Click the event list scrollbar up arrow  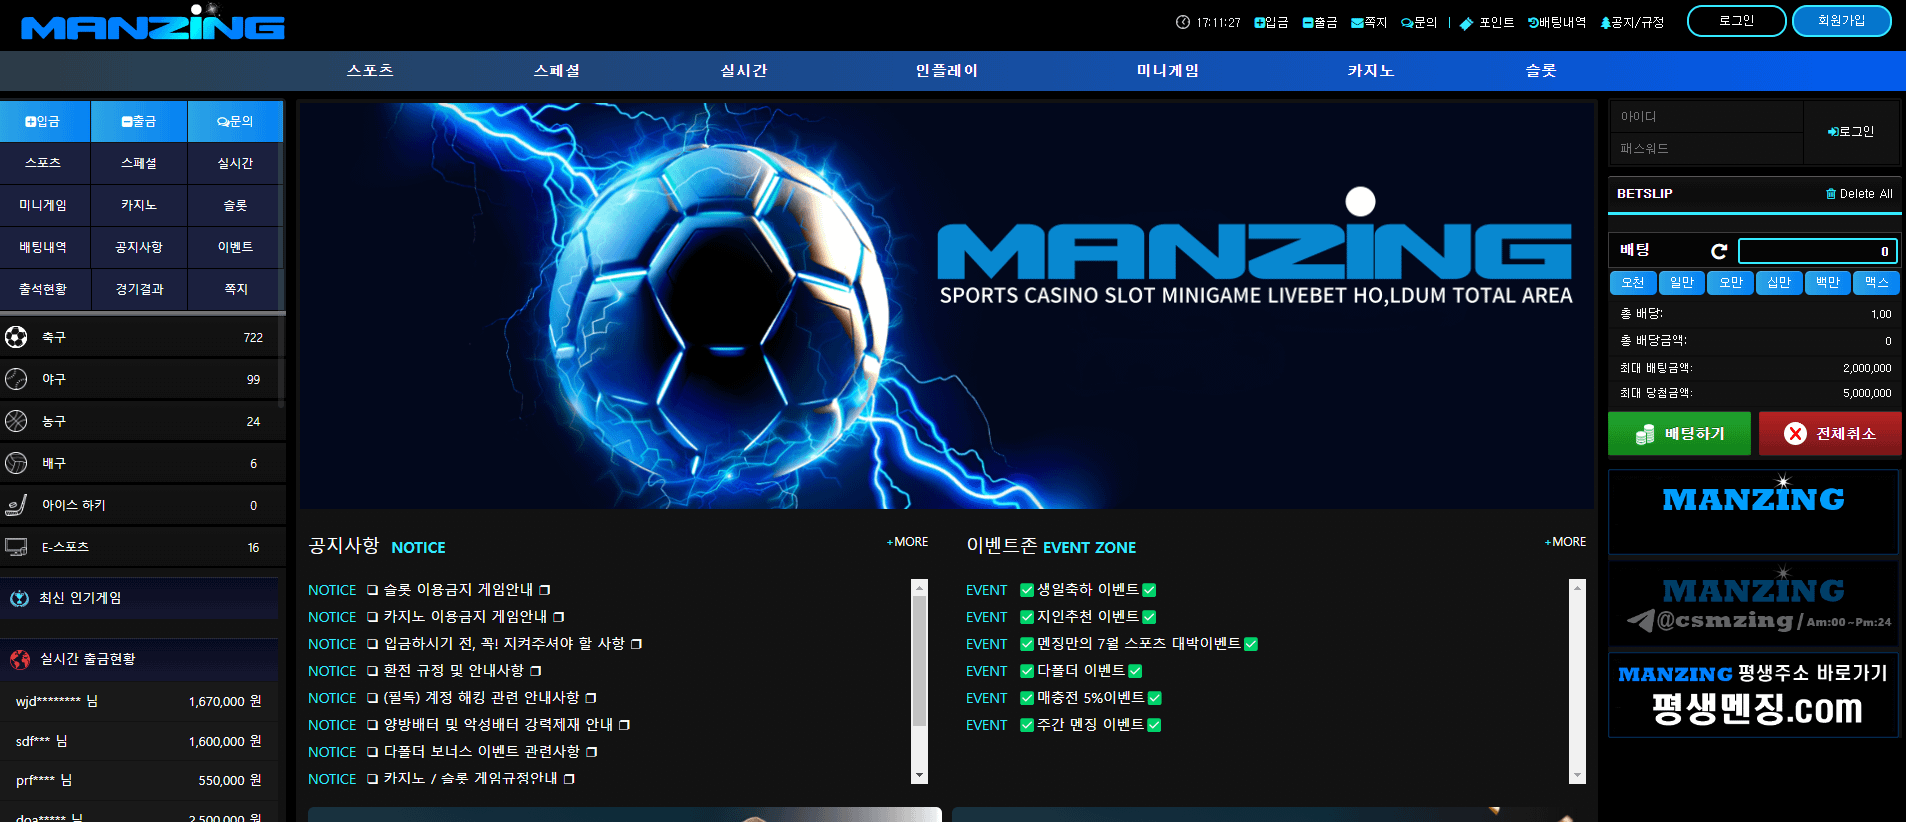coord(1578,587)
